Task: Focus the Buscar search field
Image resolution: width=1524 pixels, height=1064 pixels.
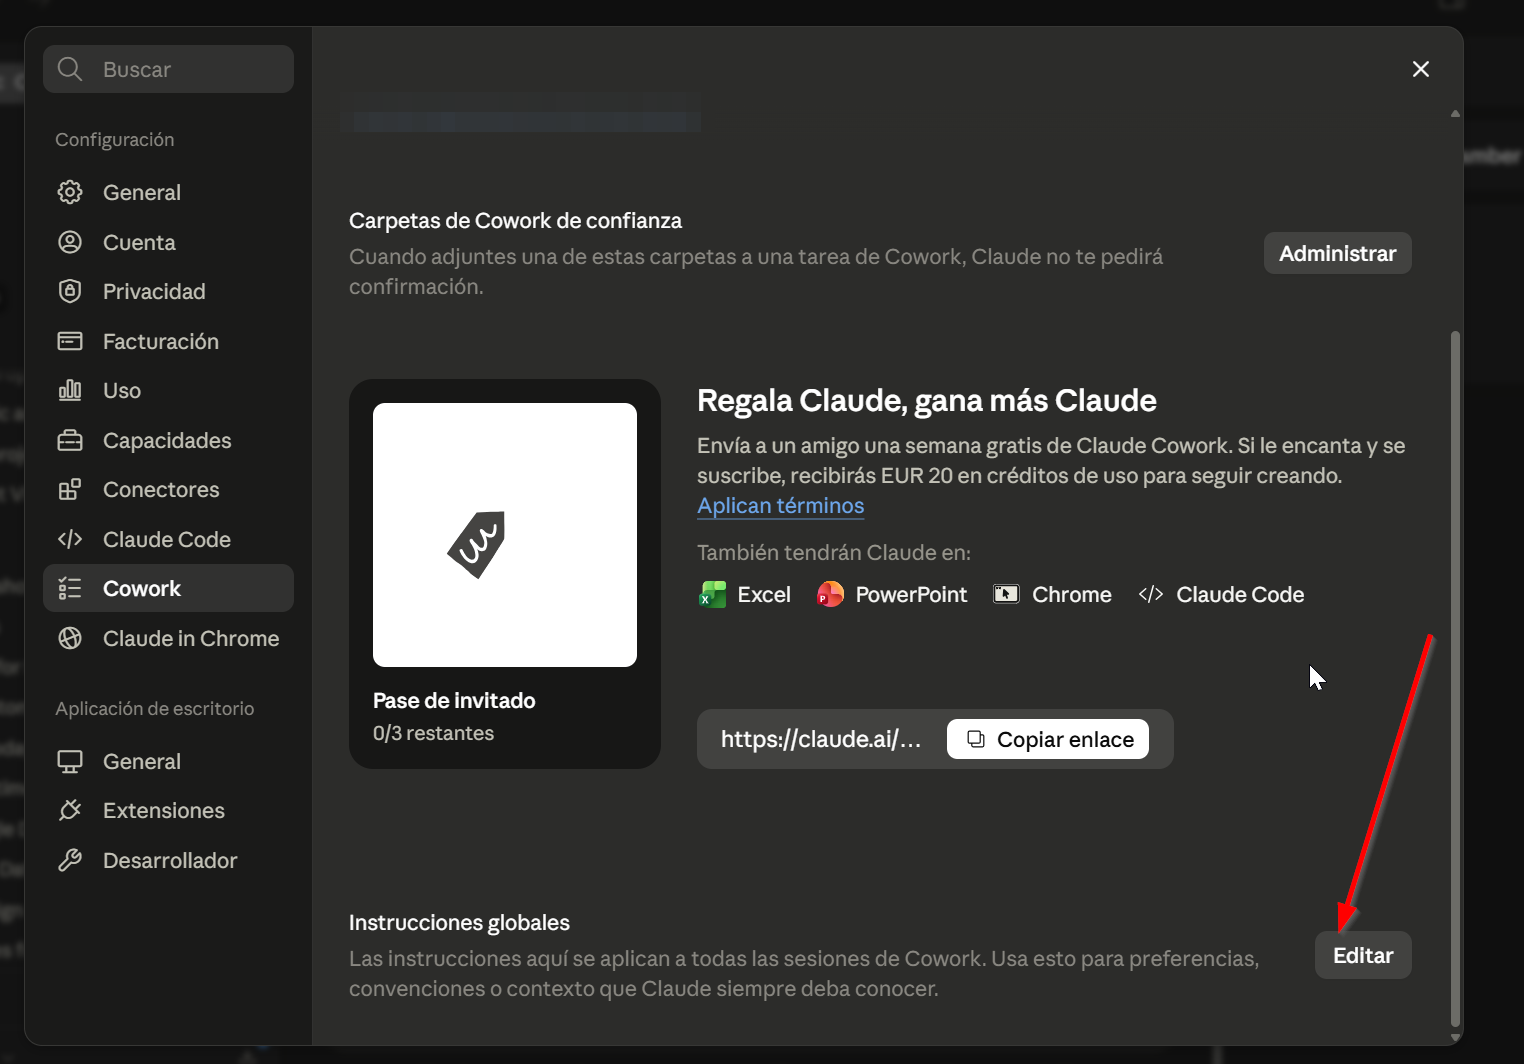Action: tap(168, 69)
